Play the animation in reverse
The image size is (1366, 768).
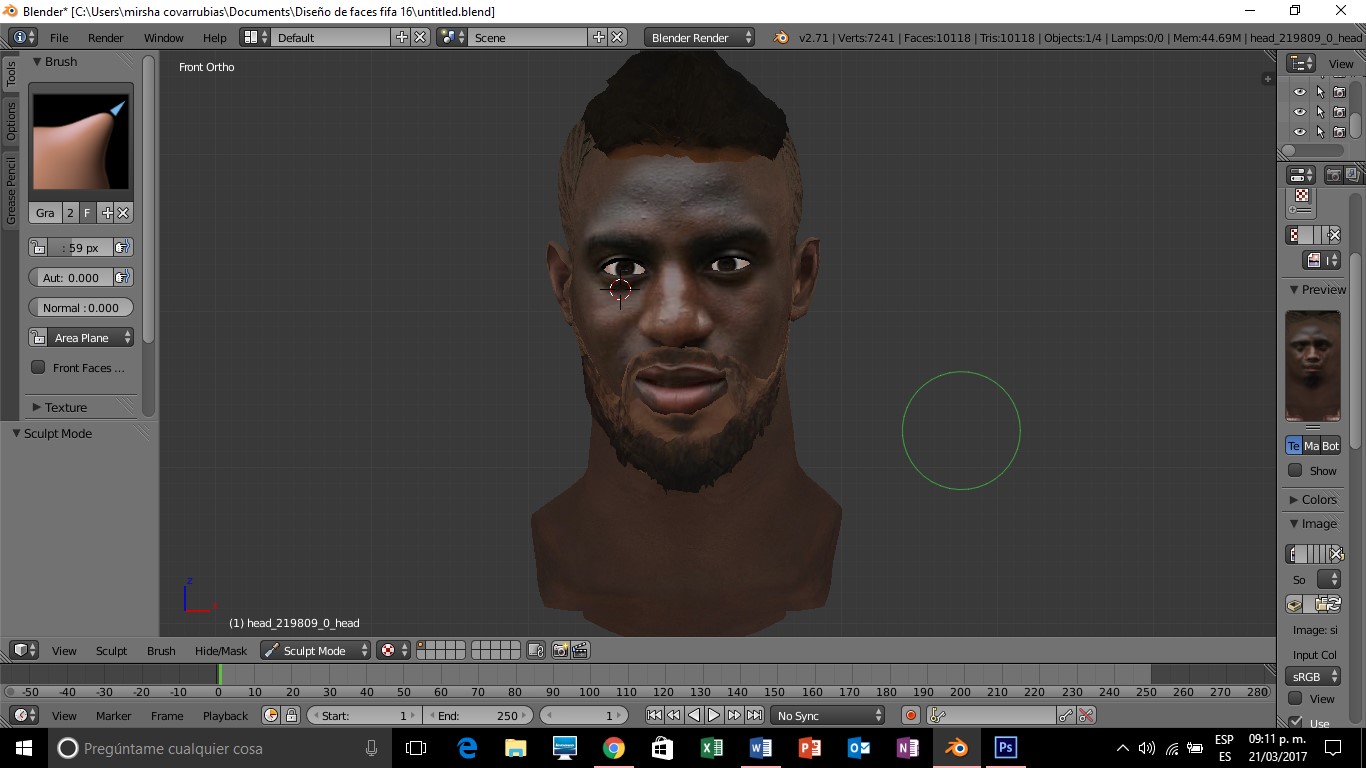pyautogui.click(x=694, y=715)
